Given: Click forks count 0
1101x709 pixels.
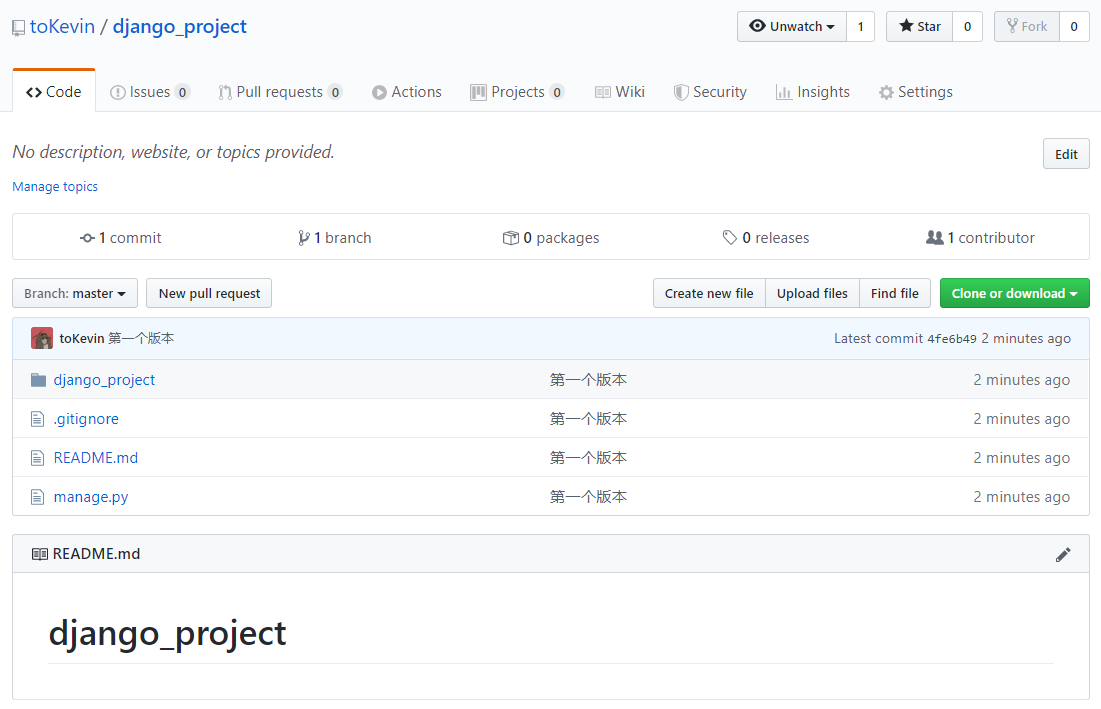Looking at the screenshot, I should [x=1074, y=27].
